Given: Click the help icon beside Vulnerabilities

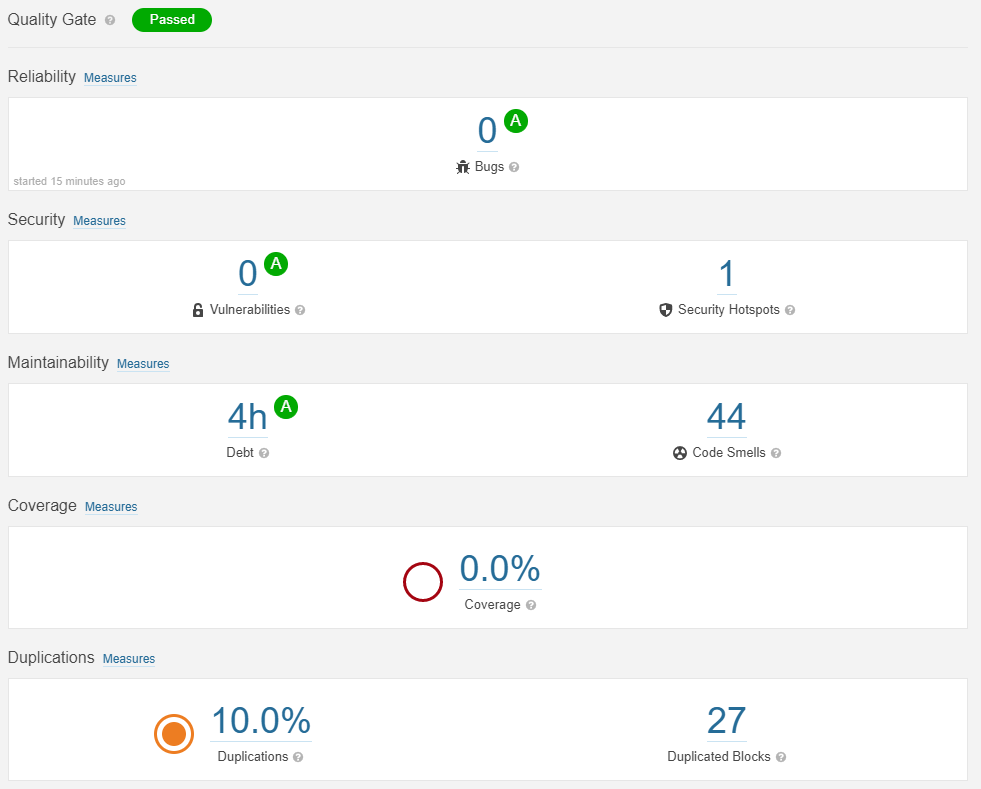Looking at the screenshot, I should (300, 310).
